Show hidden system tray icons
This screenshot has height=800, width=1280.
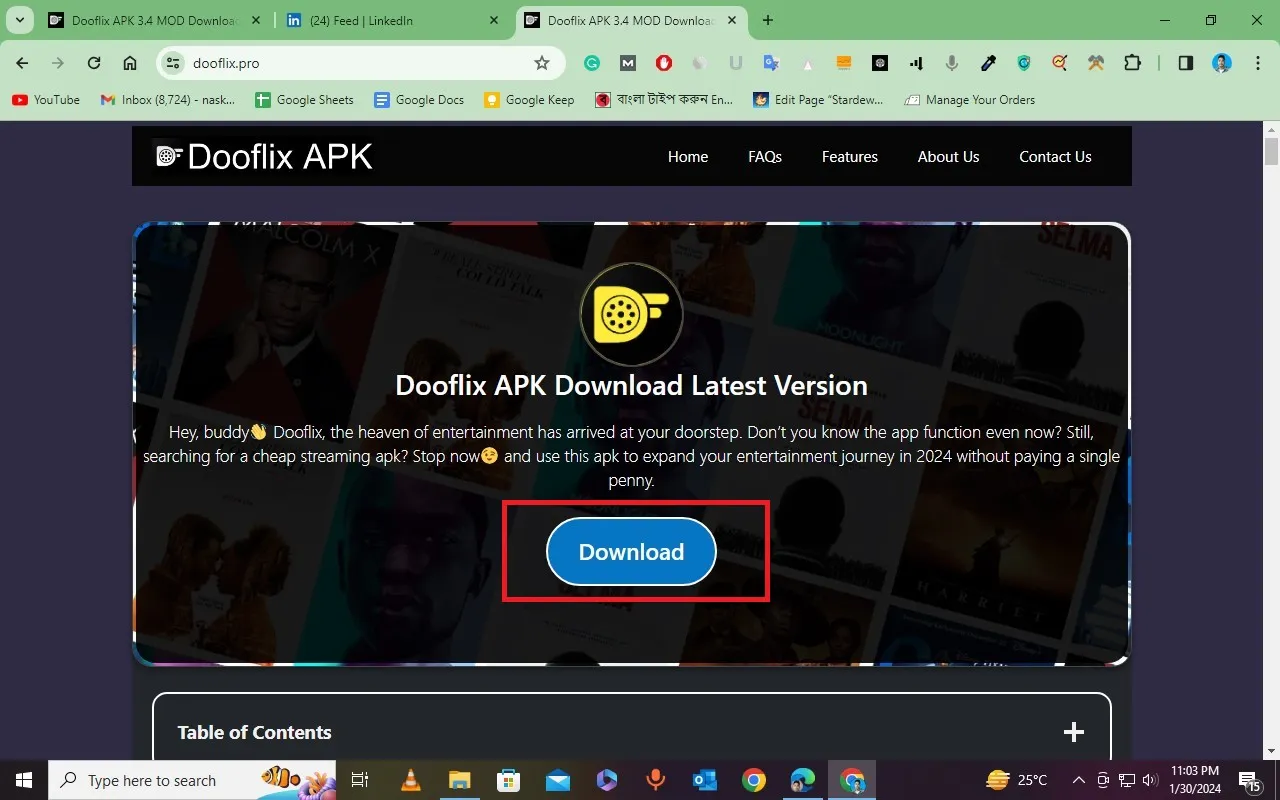(x=1078, y=780)
